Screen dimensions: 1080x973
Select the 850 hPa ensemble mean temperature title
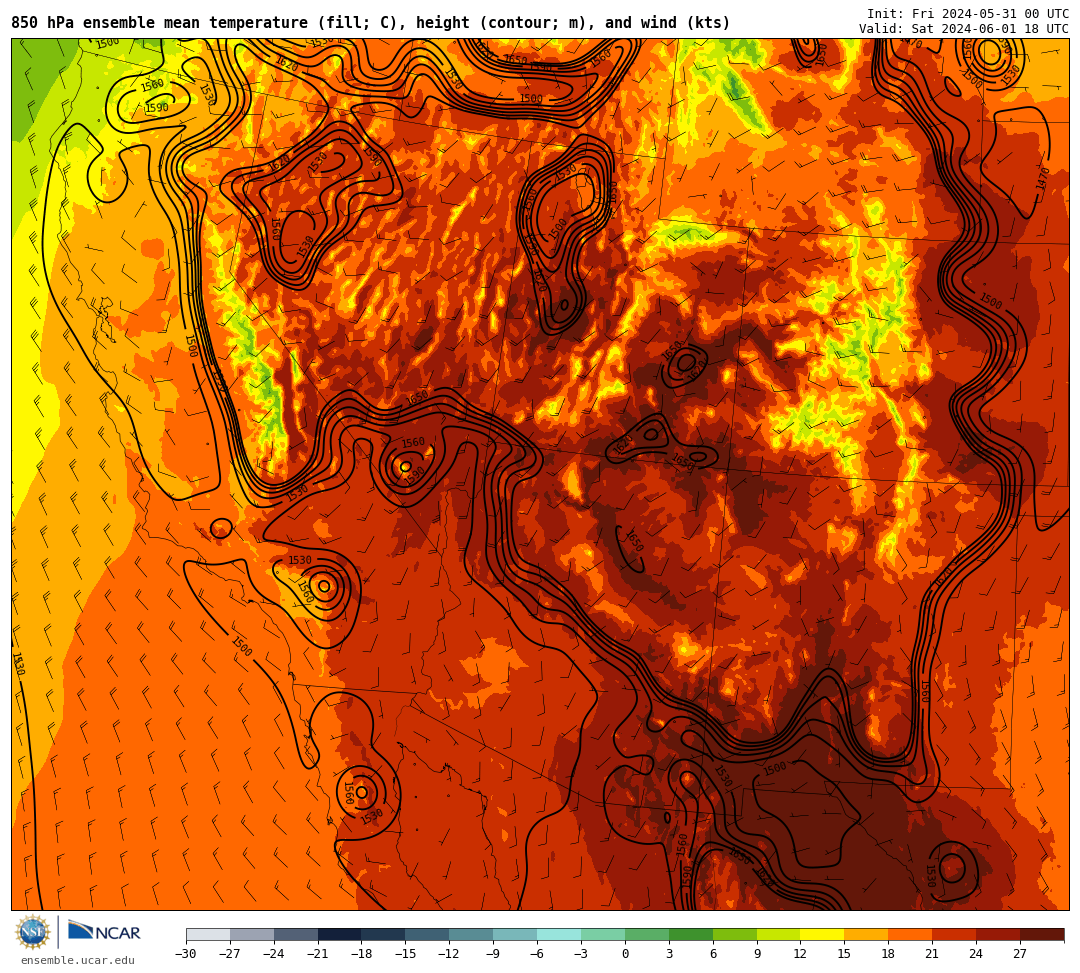(x=371, y=23)
